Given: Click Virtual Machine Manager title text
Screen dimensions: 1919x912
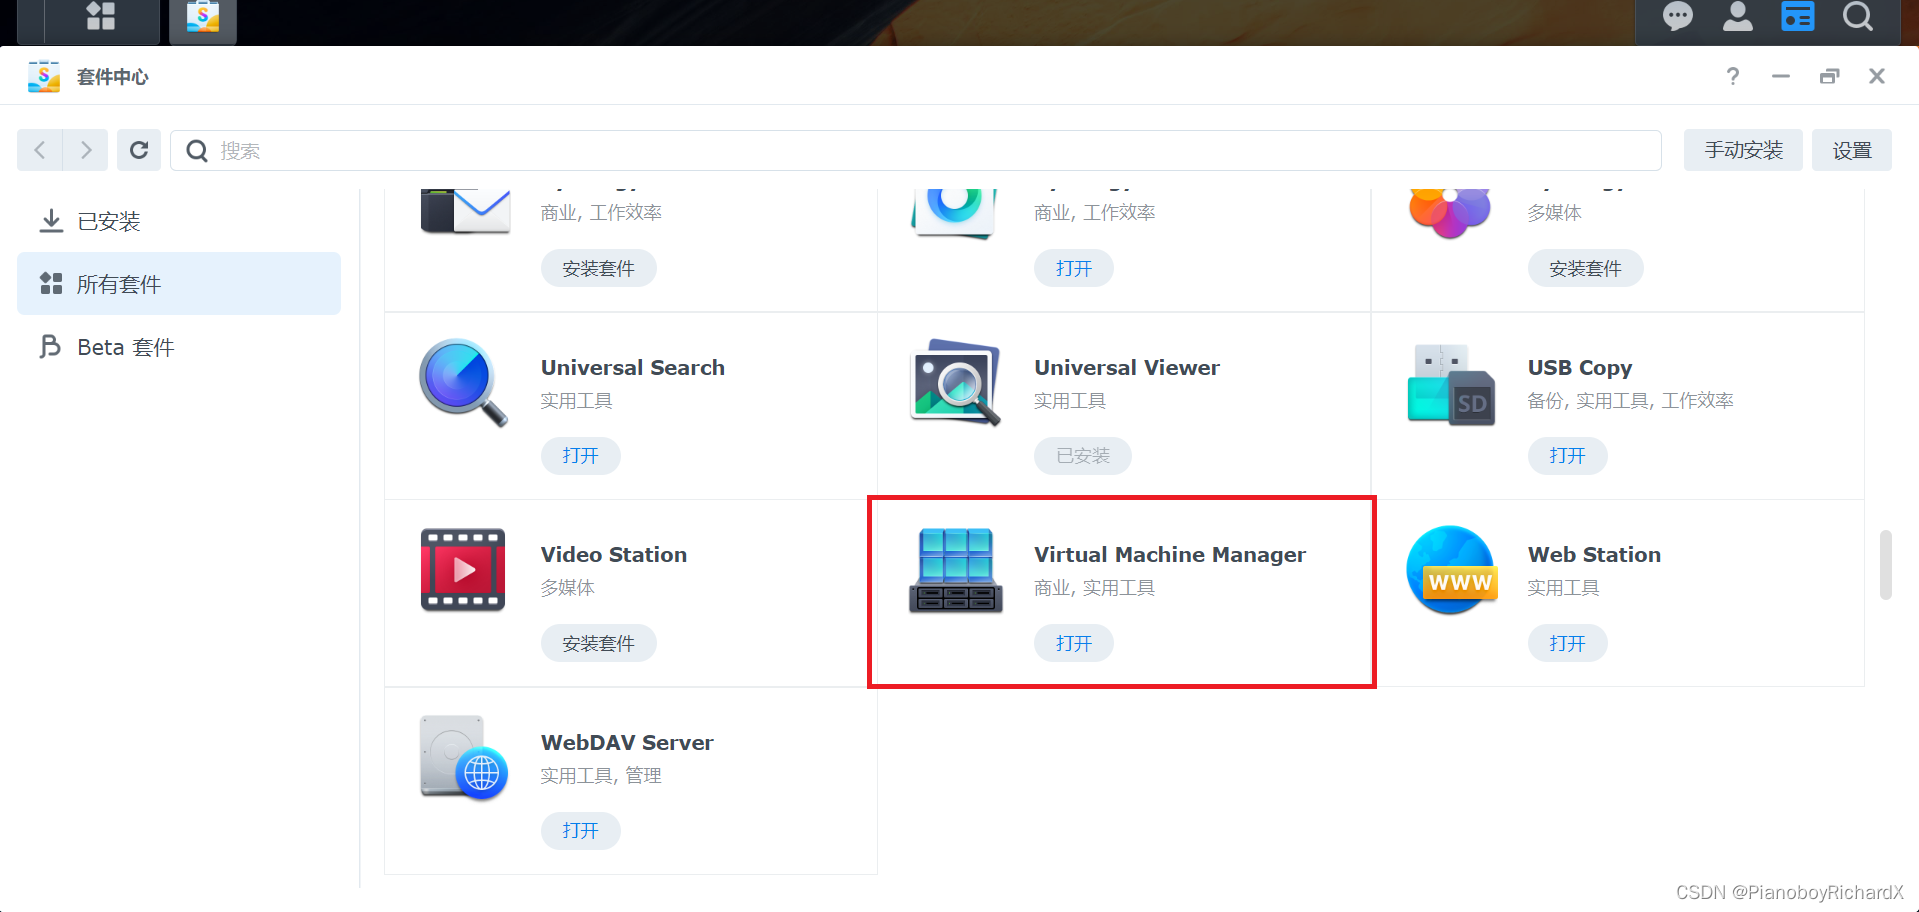Looking at the screenshot, I should (1170, 555).
